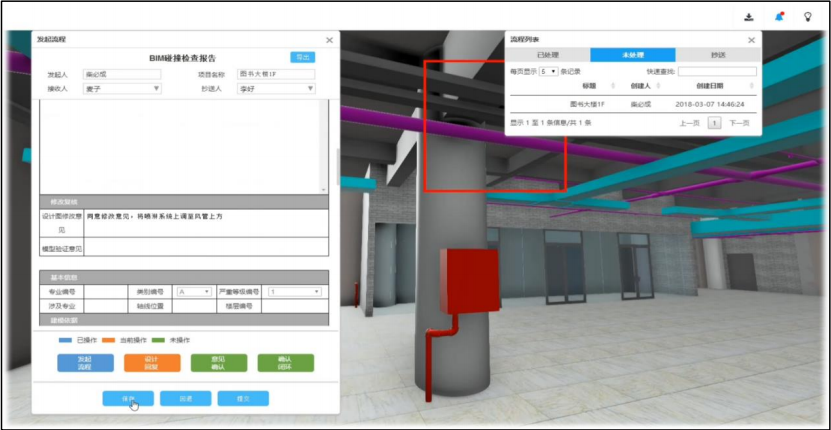Click the 发起人 input field
The image size is (831, 430).
122,74
